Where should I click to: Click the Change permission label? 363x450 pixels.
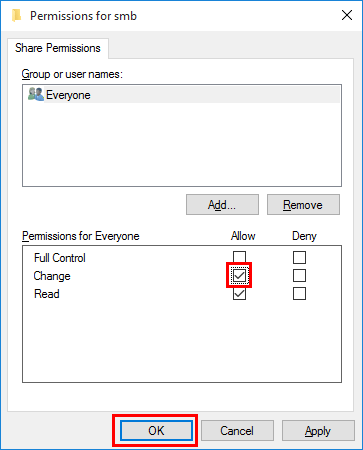(52, 276)
